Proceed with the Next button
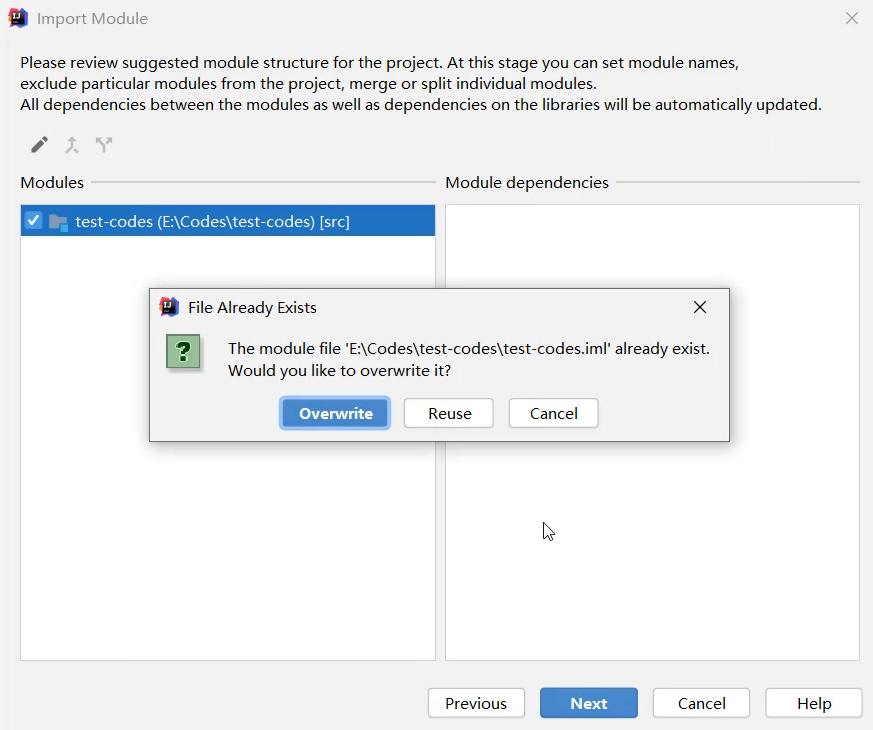This screenshot has width=873, height=730. pyautogui.click(x=588, y=703)
